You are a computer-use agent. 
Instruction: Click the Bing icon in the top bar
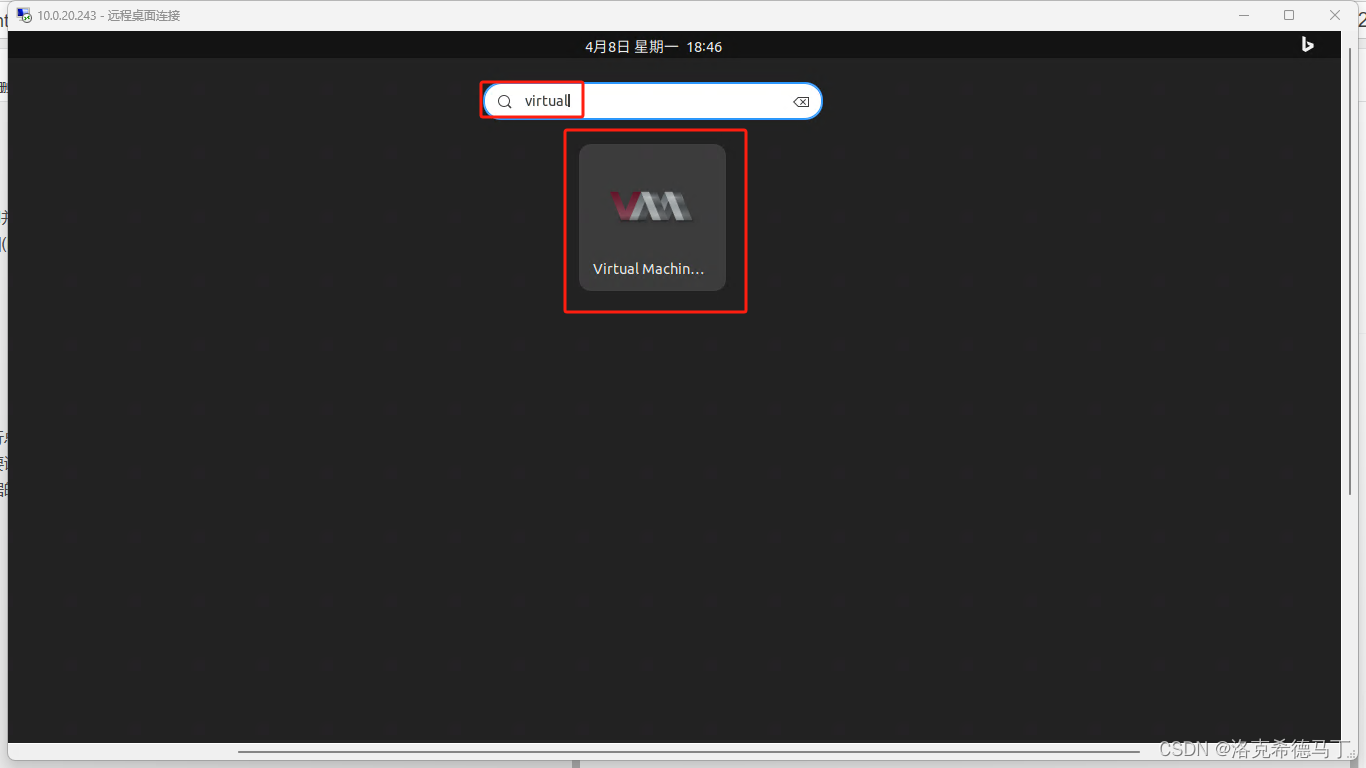click(1307, 45)
